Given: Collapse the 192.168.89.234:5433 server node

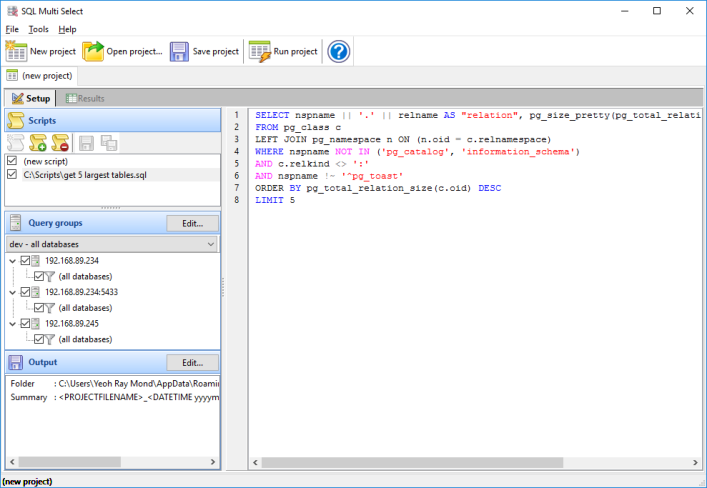Looking at the screenshot, I should [x=12, y=292].
